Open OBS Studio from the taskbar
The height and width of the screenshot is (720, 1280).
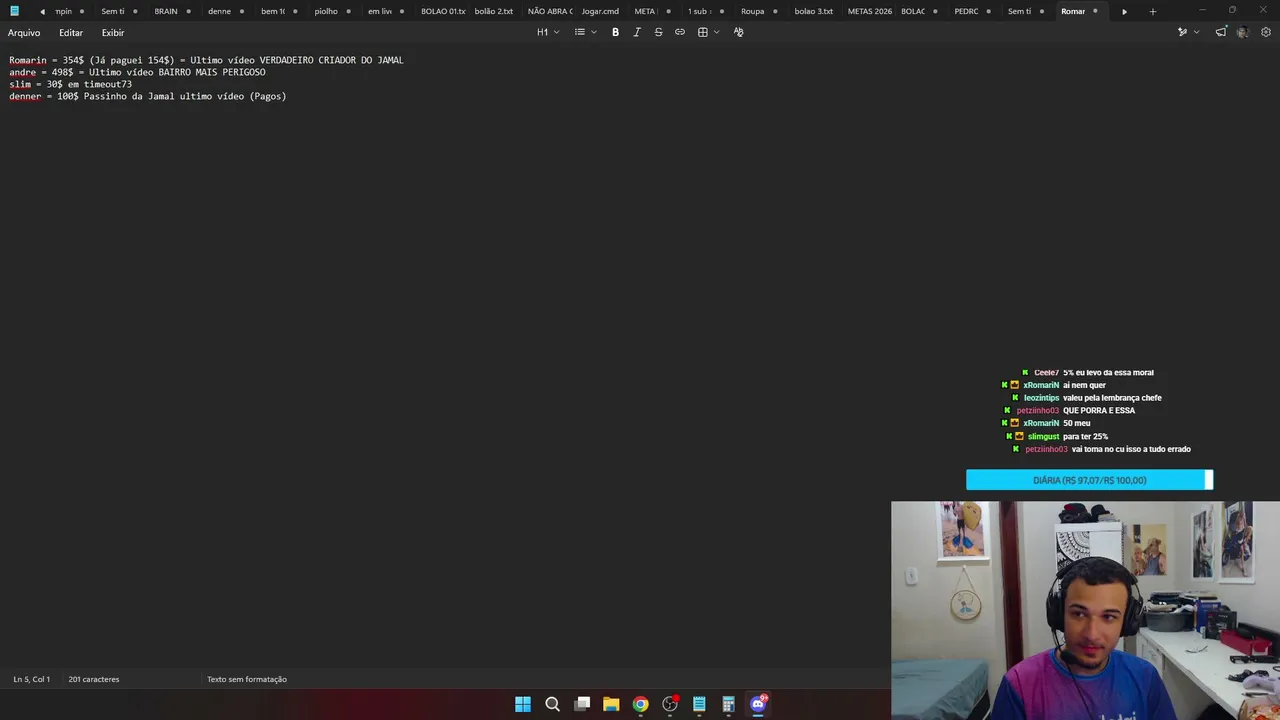670,704
